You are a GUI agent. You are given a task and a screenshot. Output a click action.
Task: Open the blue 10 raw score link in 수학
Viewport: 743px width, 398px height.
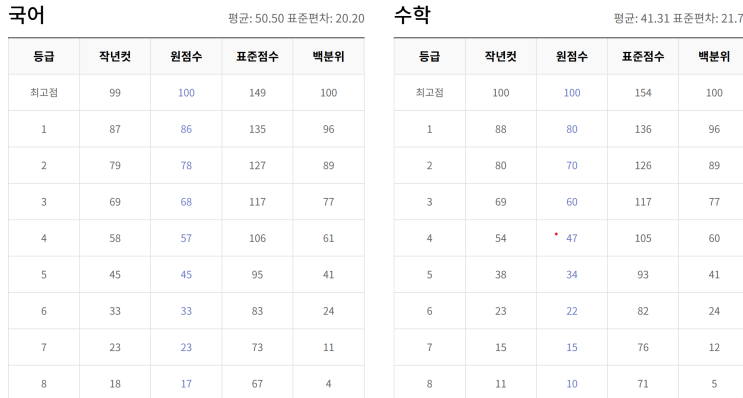(x=572, y=384)
